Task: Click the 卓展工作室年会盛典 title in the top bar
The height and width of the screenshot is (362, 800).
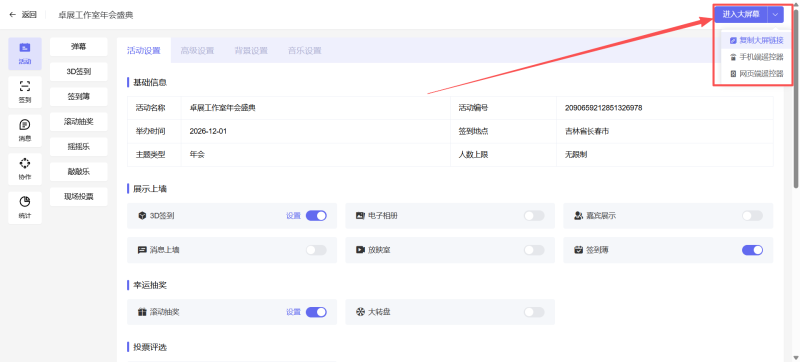Action: (96, 15)
